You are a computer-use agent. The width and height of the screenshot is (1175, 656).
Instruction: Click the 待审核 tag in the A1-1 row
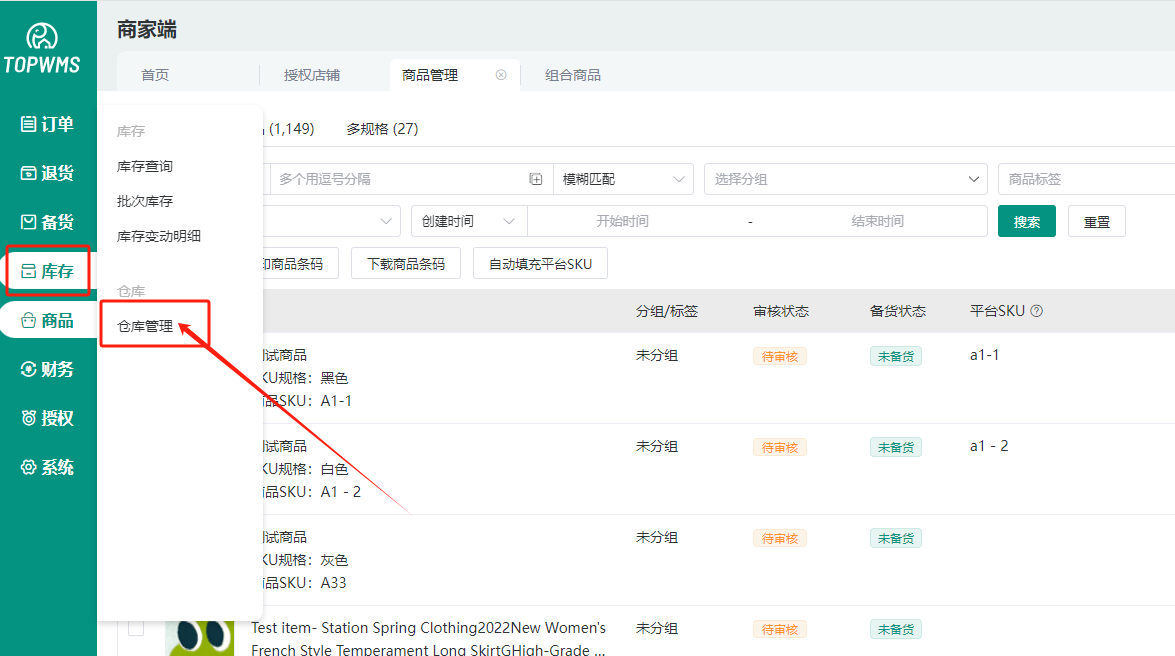(x=780, y=356)
